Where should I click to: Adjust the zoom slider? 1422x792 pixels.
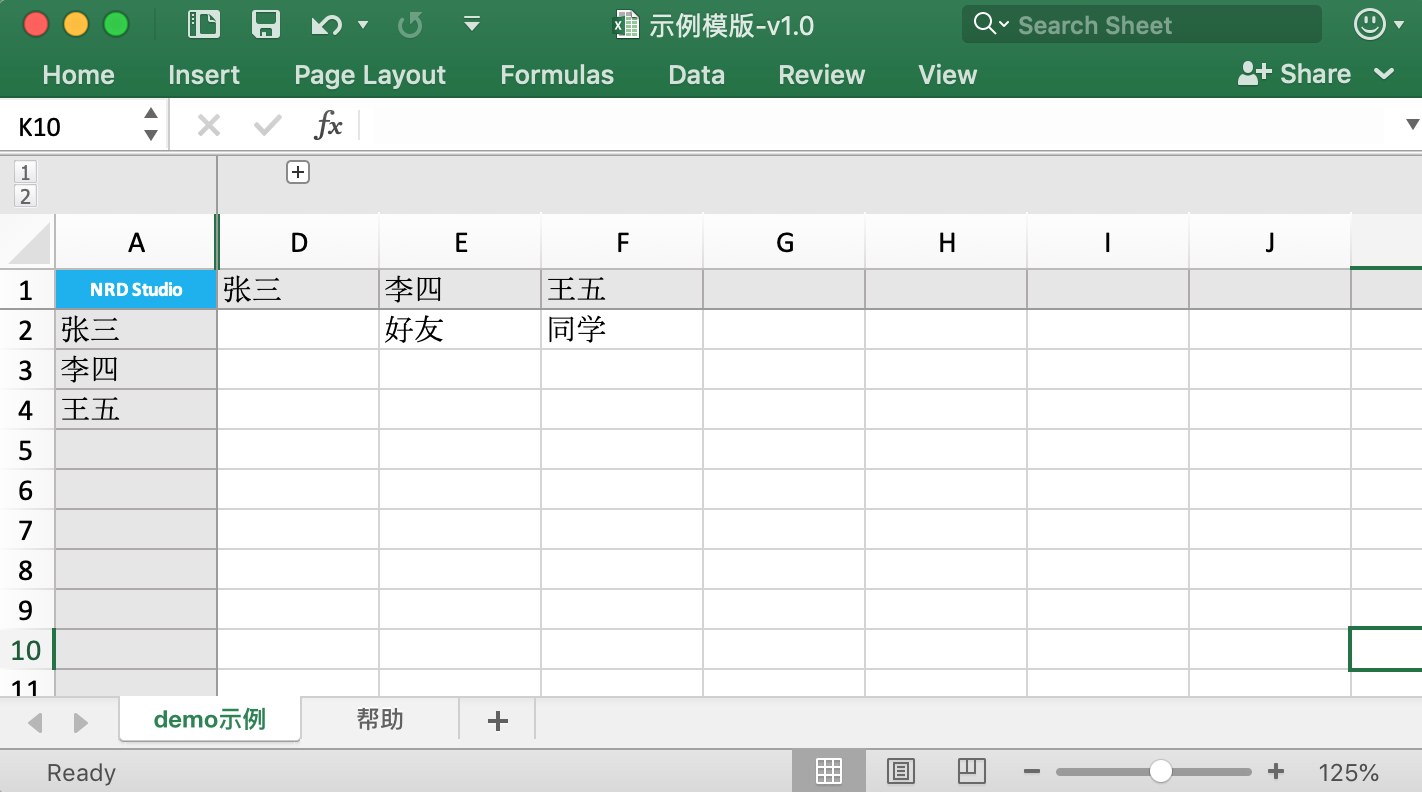[1160, 771]
